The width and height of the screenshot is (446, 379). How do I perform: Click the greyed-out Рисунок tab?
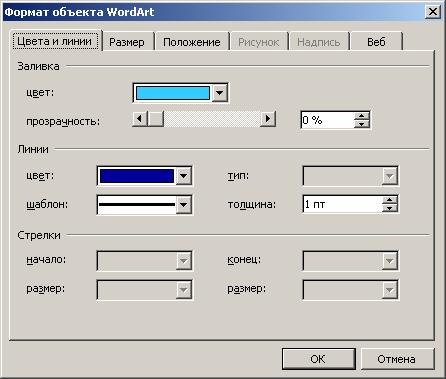click(259, 42)
